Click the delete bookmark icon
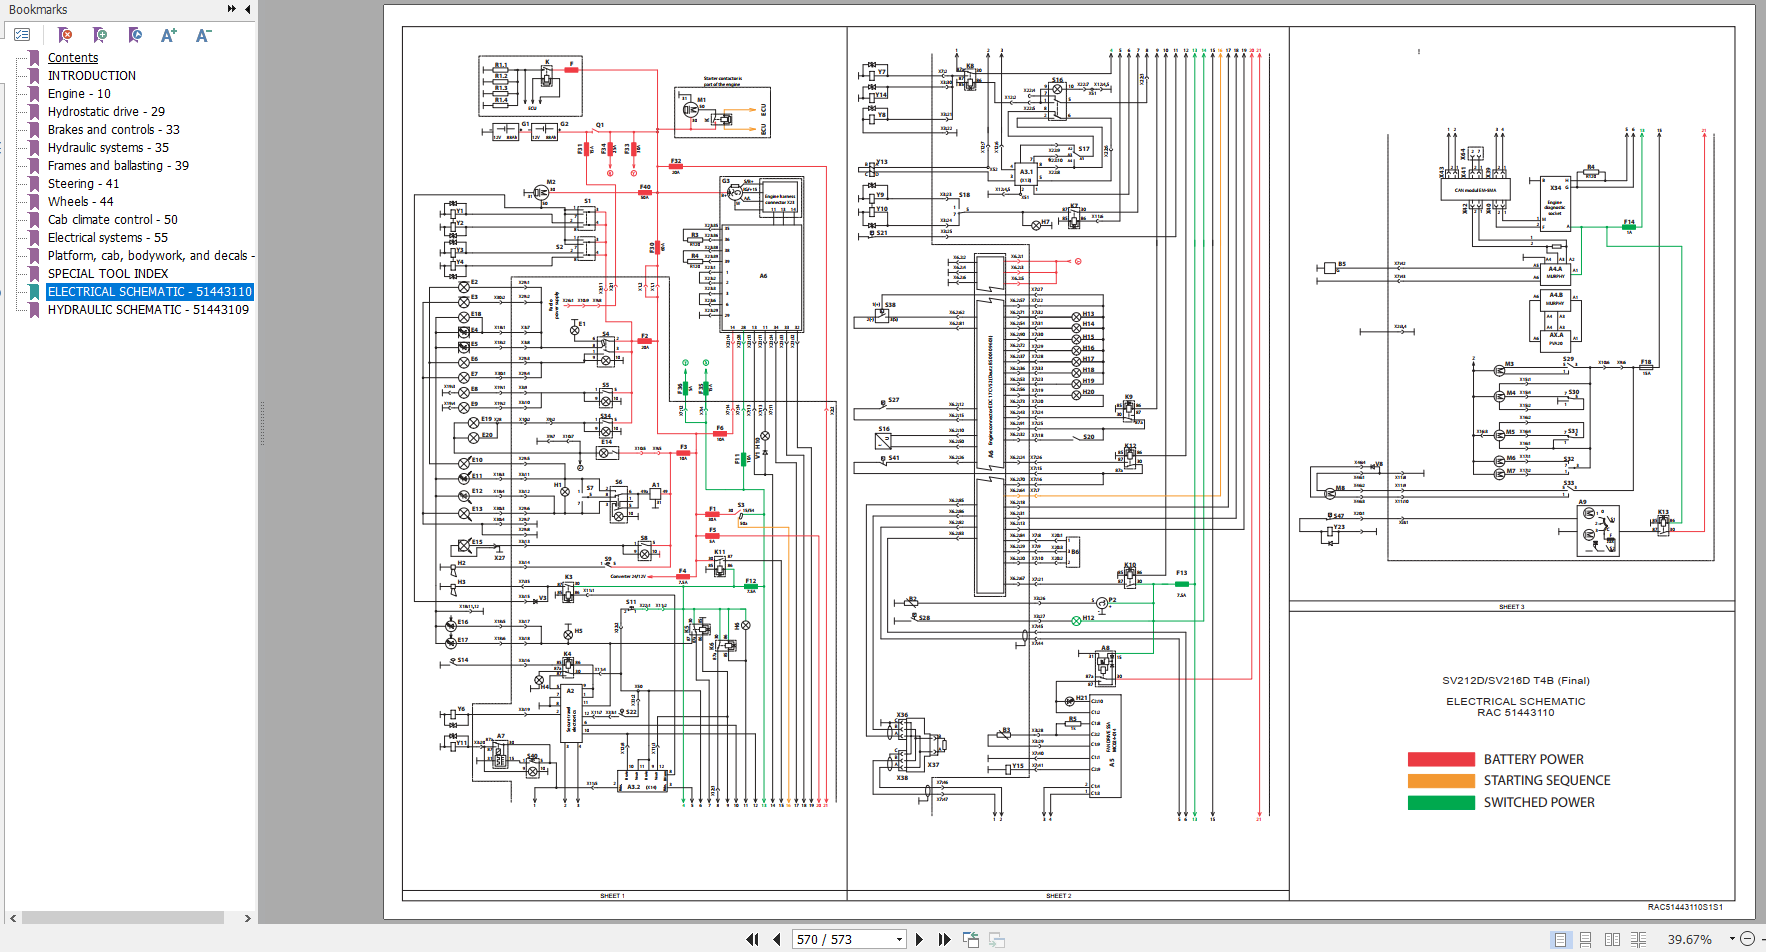This screenshot has height=952, width=1766. pos(65,35)
